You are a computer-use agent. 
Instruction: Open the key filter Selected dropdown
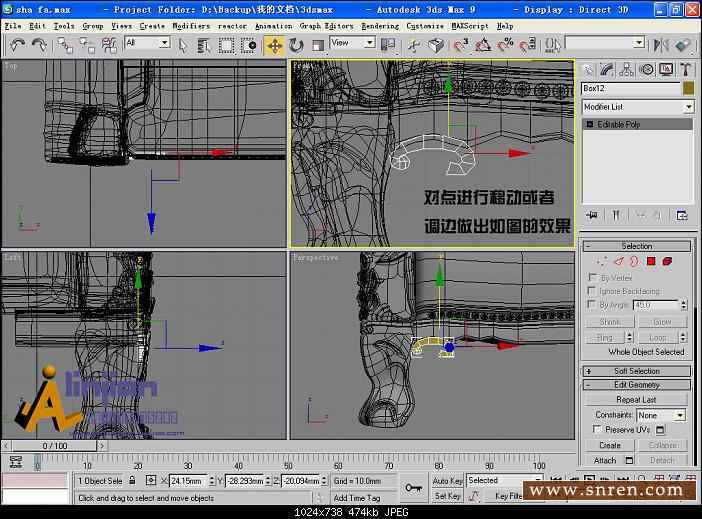(x=505, y=480)
